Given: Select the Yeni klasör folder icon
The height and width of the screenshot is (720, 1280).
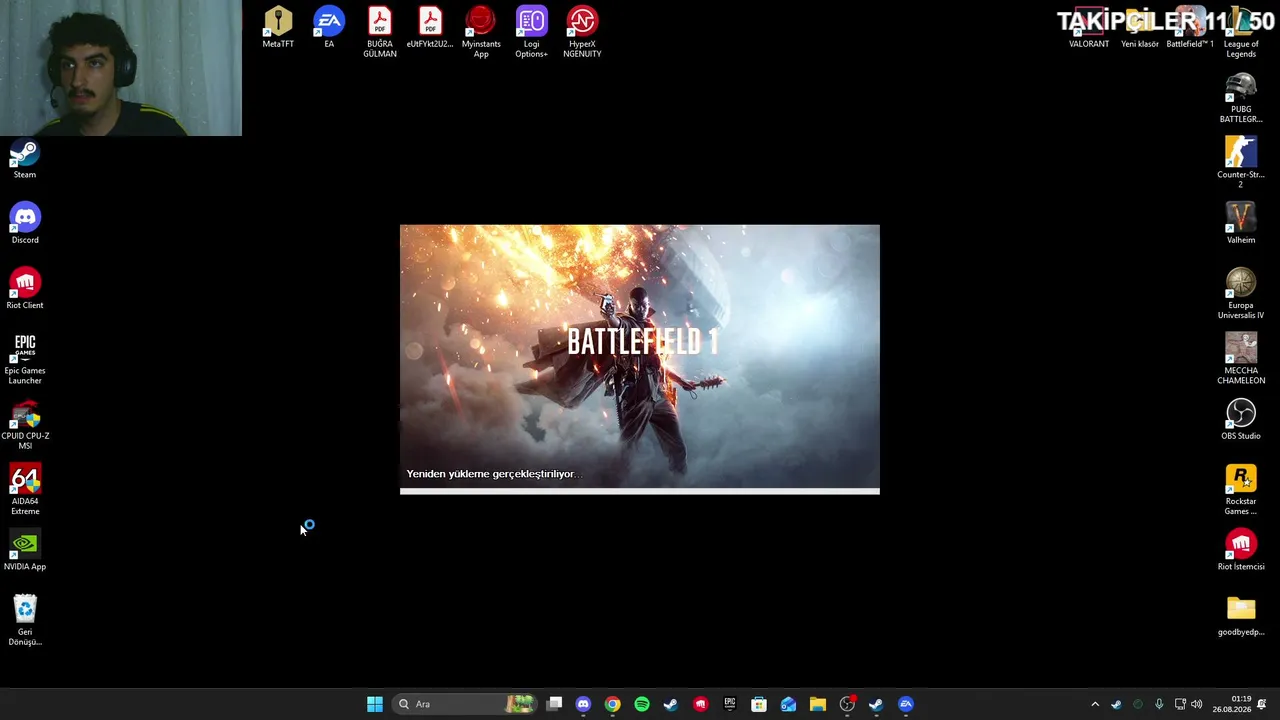Looking at the screenshot, I should [1140, 28].
